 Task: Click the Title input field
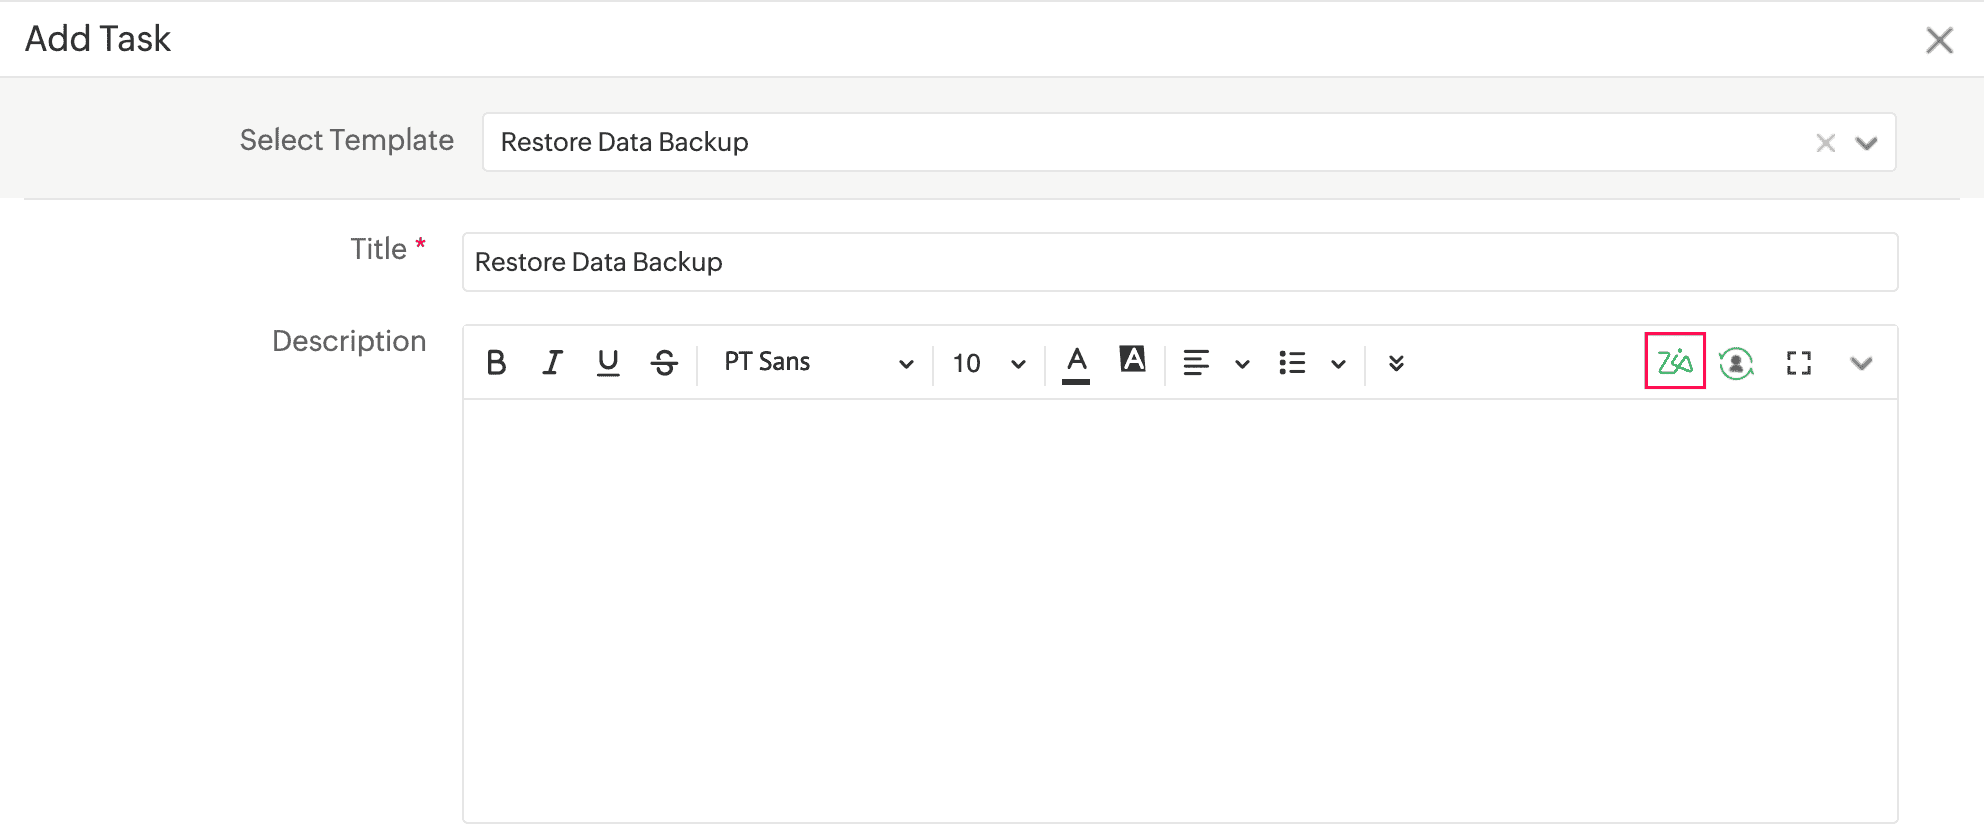pos(1180,262)
